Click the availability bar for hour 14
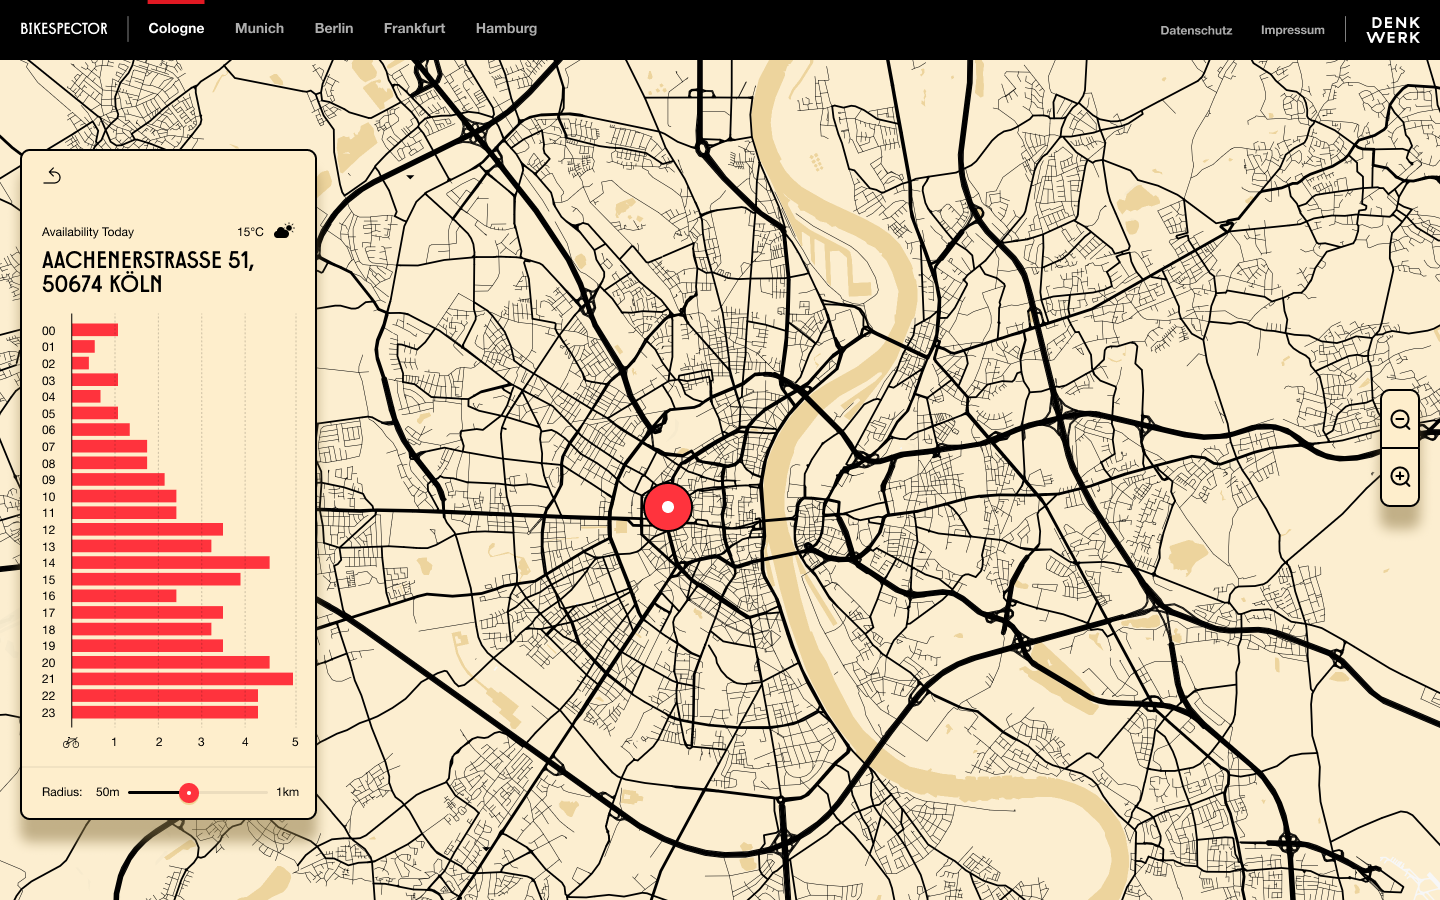This screenshot has width=1440, height=900. (x=171, y=563)
